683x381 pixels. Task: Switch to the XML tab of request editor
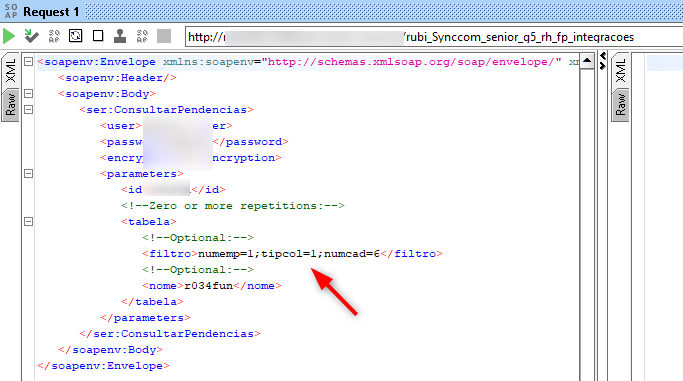click(10, 71)
